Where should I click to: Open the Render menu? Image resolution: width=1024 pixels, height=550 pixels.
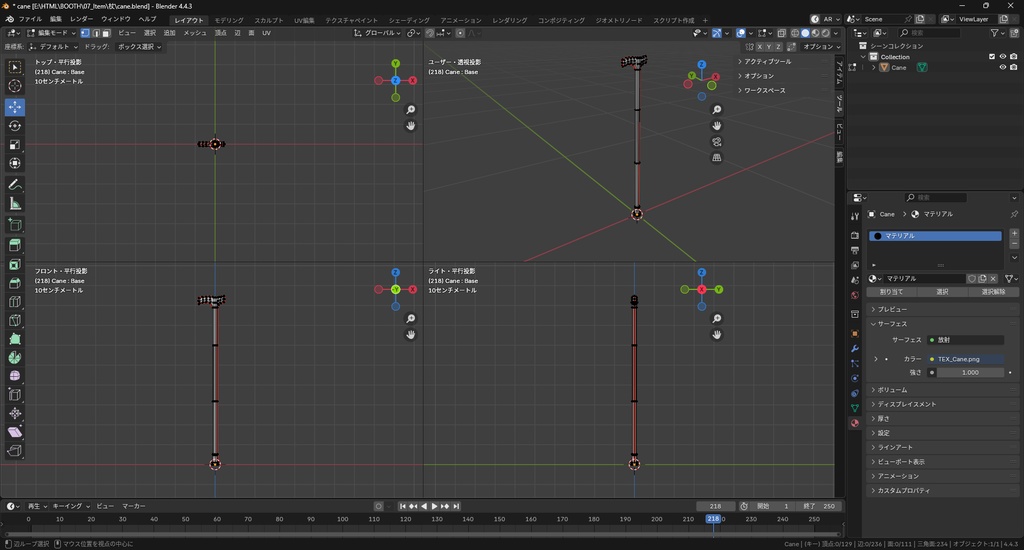click(82, 19)
